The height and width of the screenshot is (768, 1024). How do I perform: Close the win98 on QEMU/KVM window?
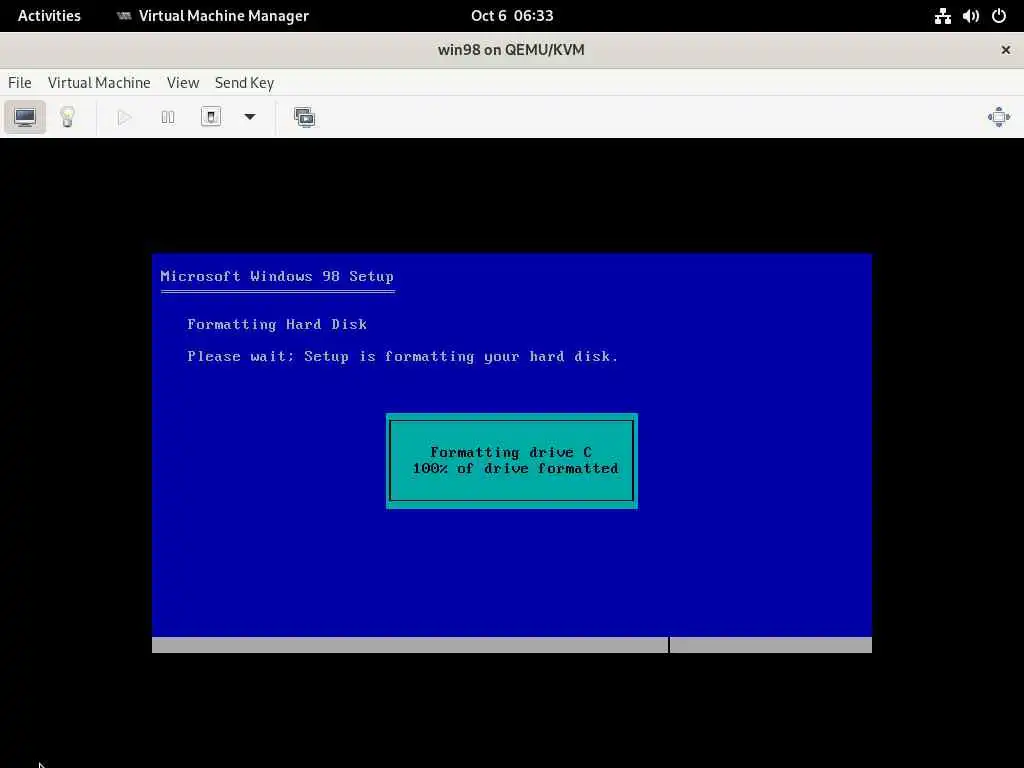pyautogui.click(x=1006, y=50)
